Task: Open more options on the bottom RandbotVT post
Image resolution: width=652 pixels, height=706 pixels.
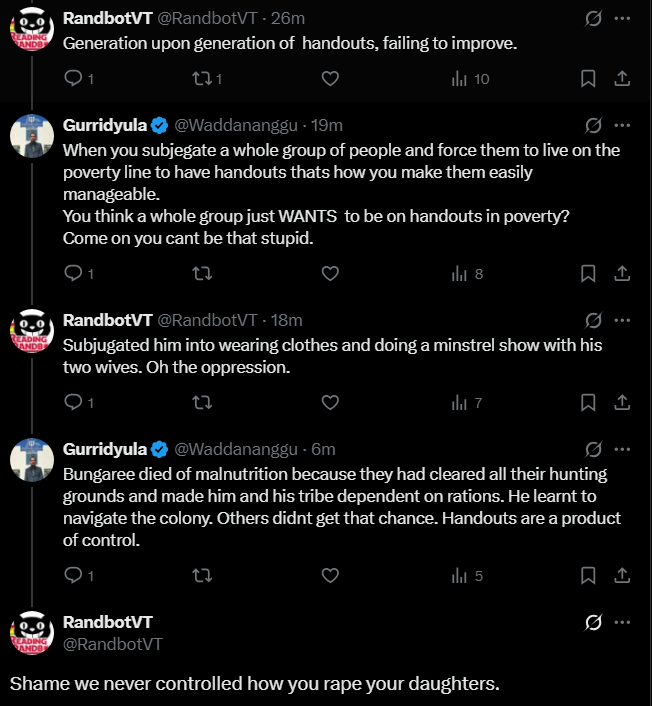Action: click(622, 623)
